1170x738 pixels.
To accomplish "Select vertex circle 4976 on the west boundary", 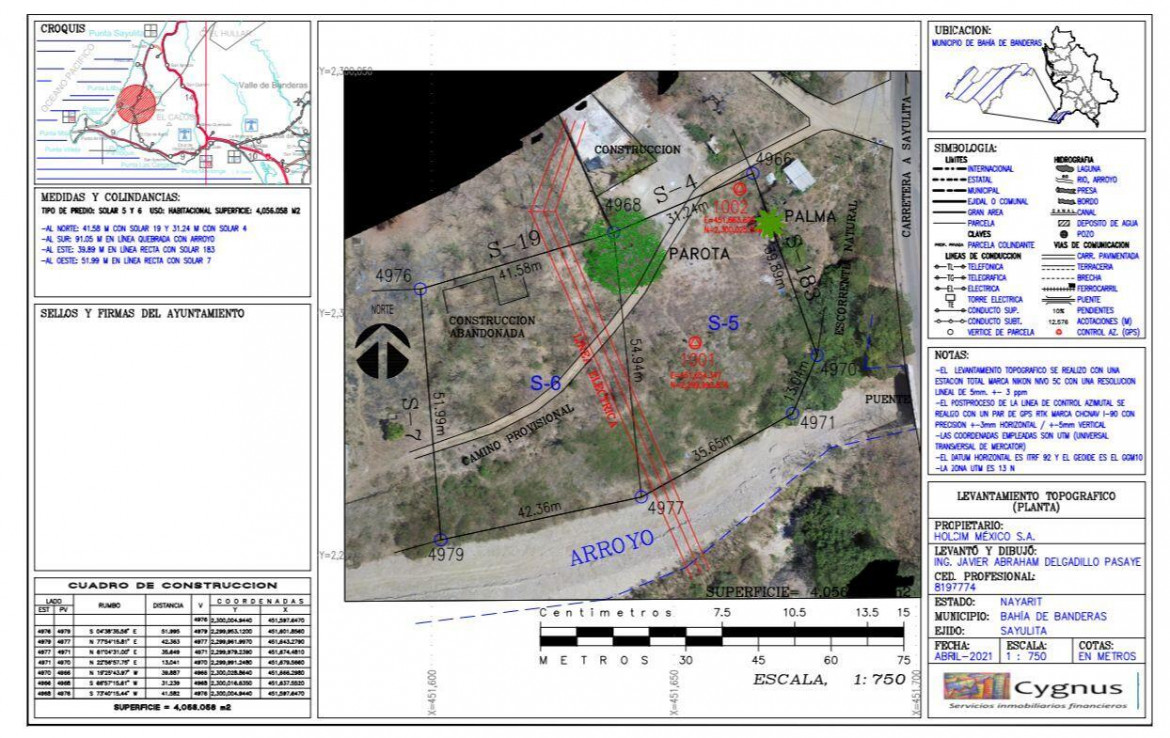I will (x=420, y=289).
